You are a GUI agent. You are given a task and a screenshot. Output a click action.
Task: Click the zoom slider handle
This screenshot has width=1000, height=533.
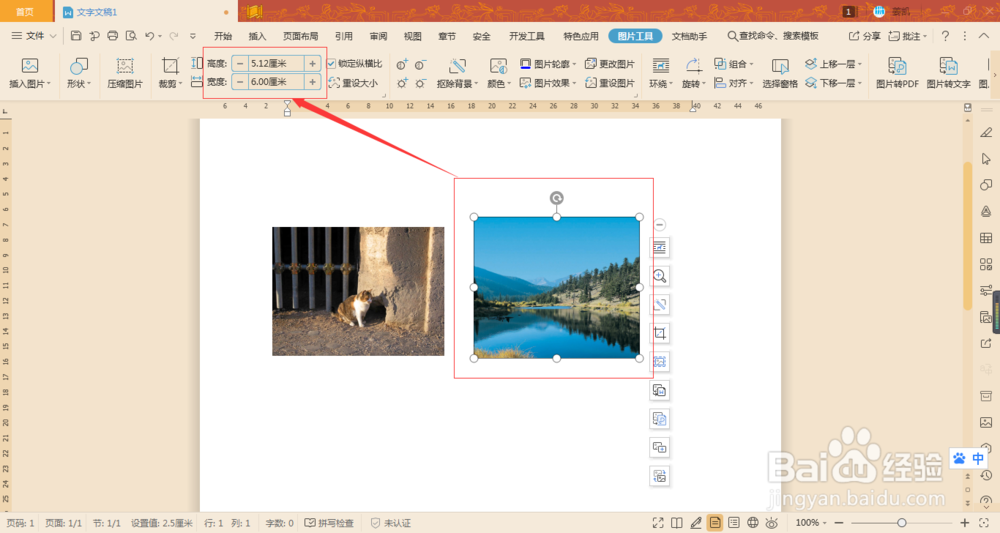(902, 523)
